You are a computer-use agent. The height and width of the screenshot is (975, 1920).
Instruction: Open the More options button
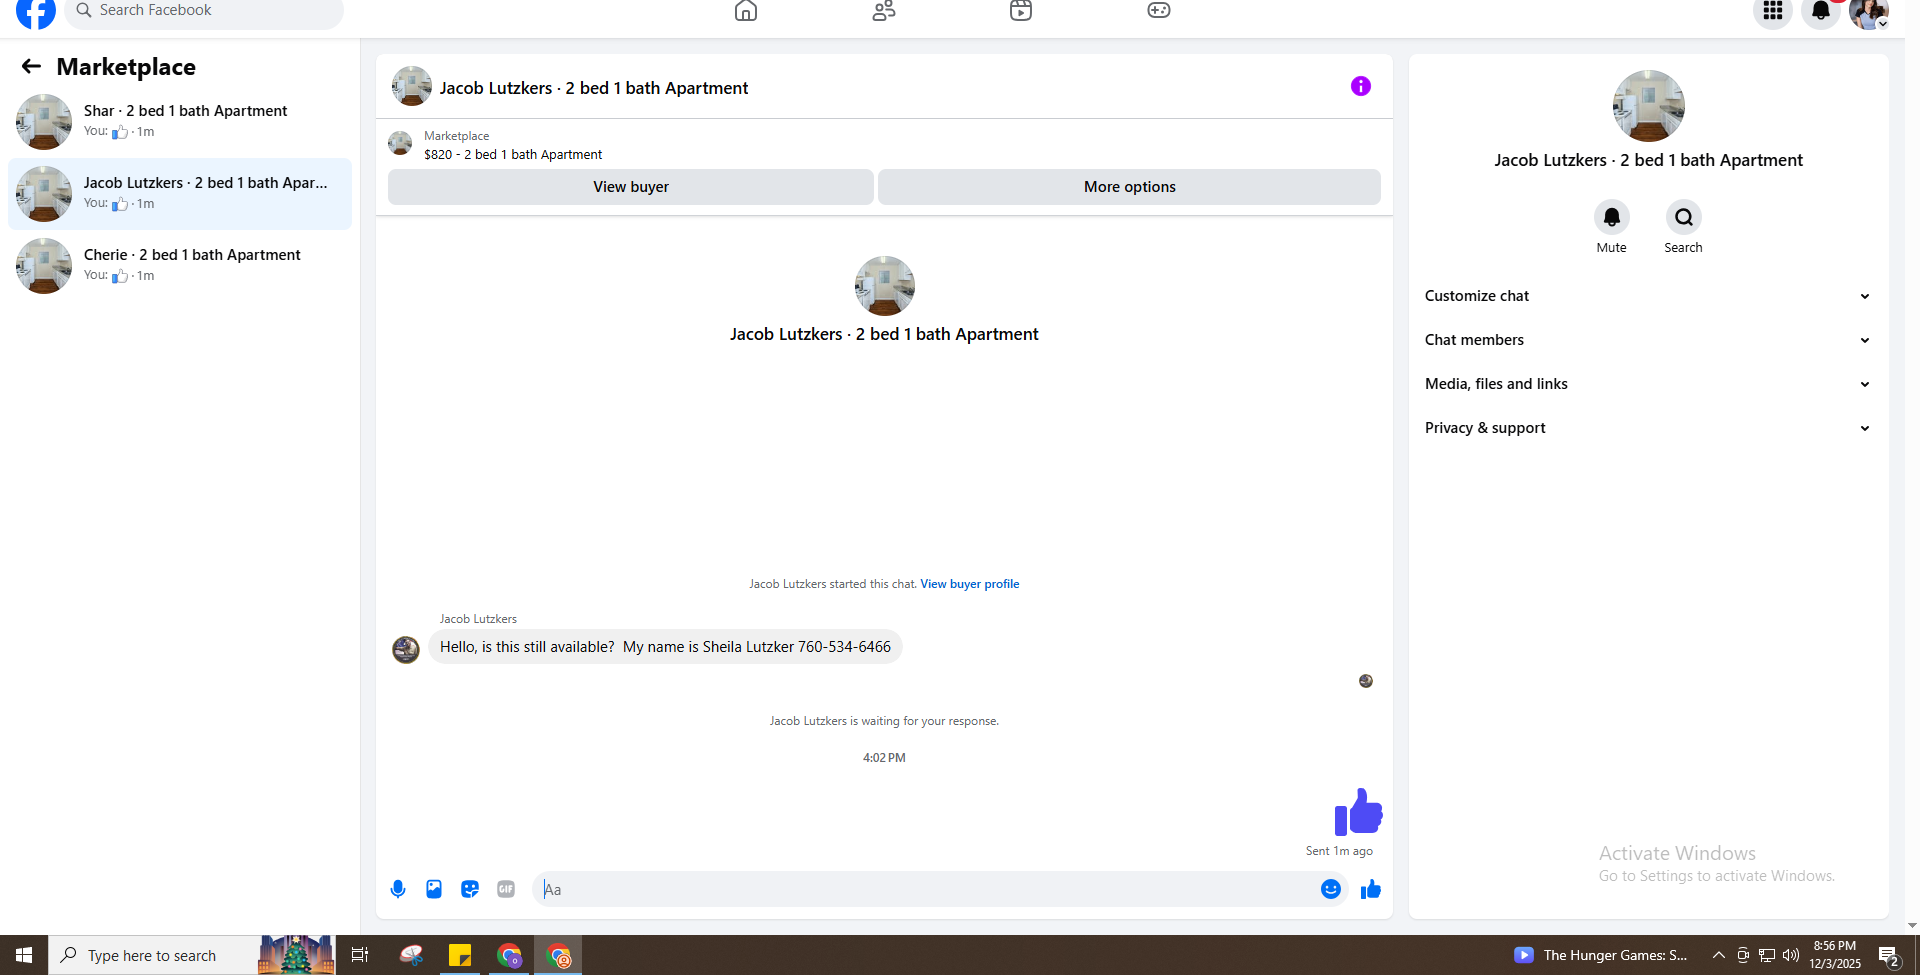click(x=1129, y=187)
